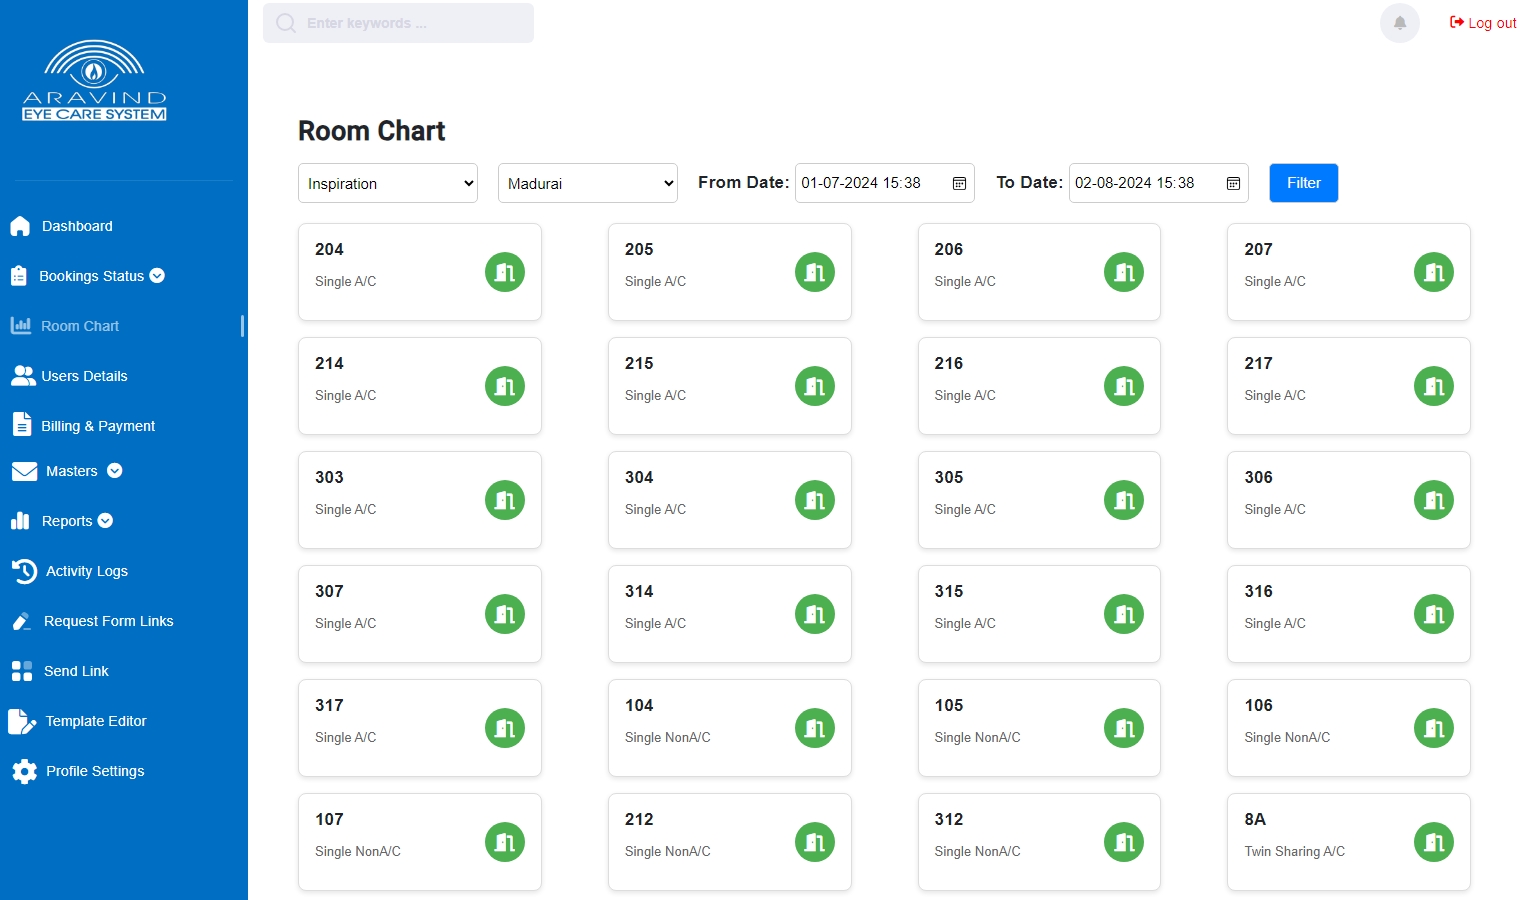This screenshot has width=1524, height=900.
Task: Expand the Bookings Status submenu
Action: (x=157, y=276)
